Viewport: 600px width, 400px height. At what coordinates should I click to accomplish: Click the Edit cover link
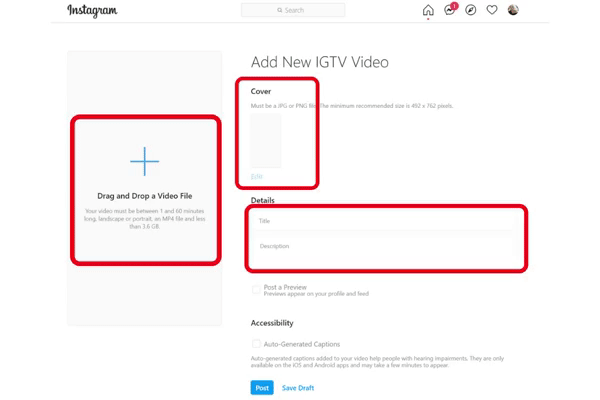pyautogui.click(x=256, y=176)
